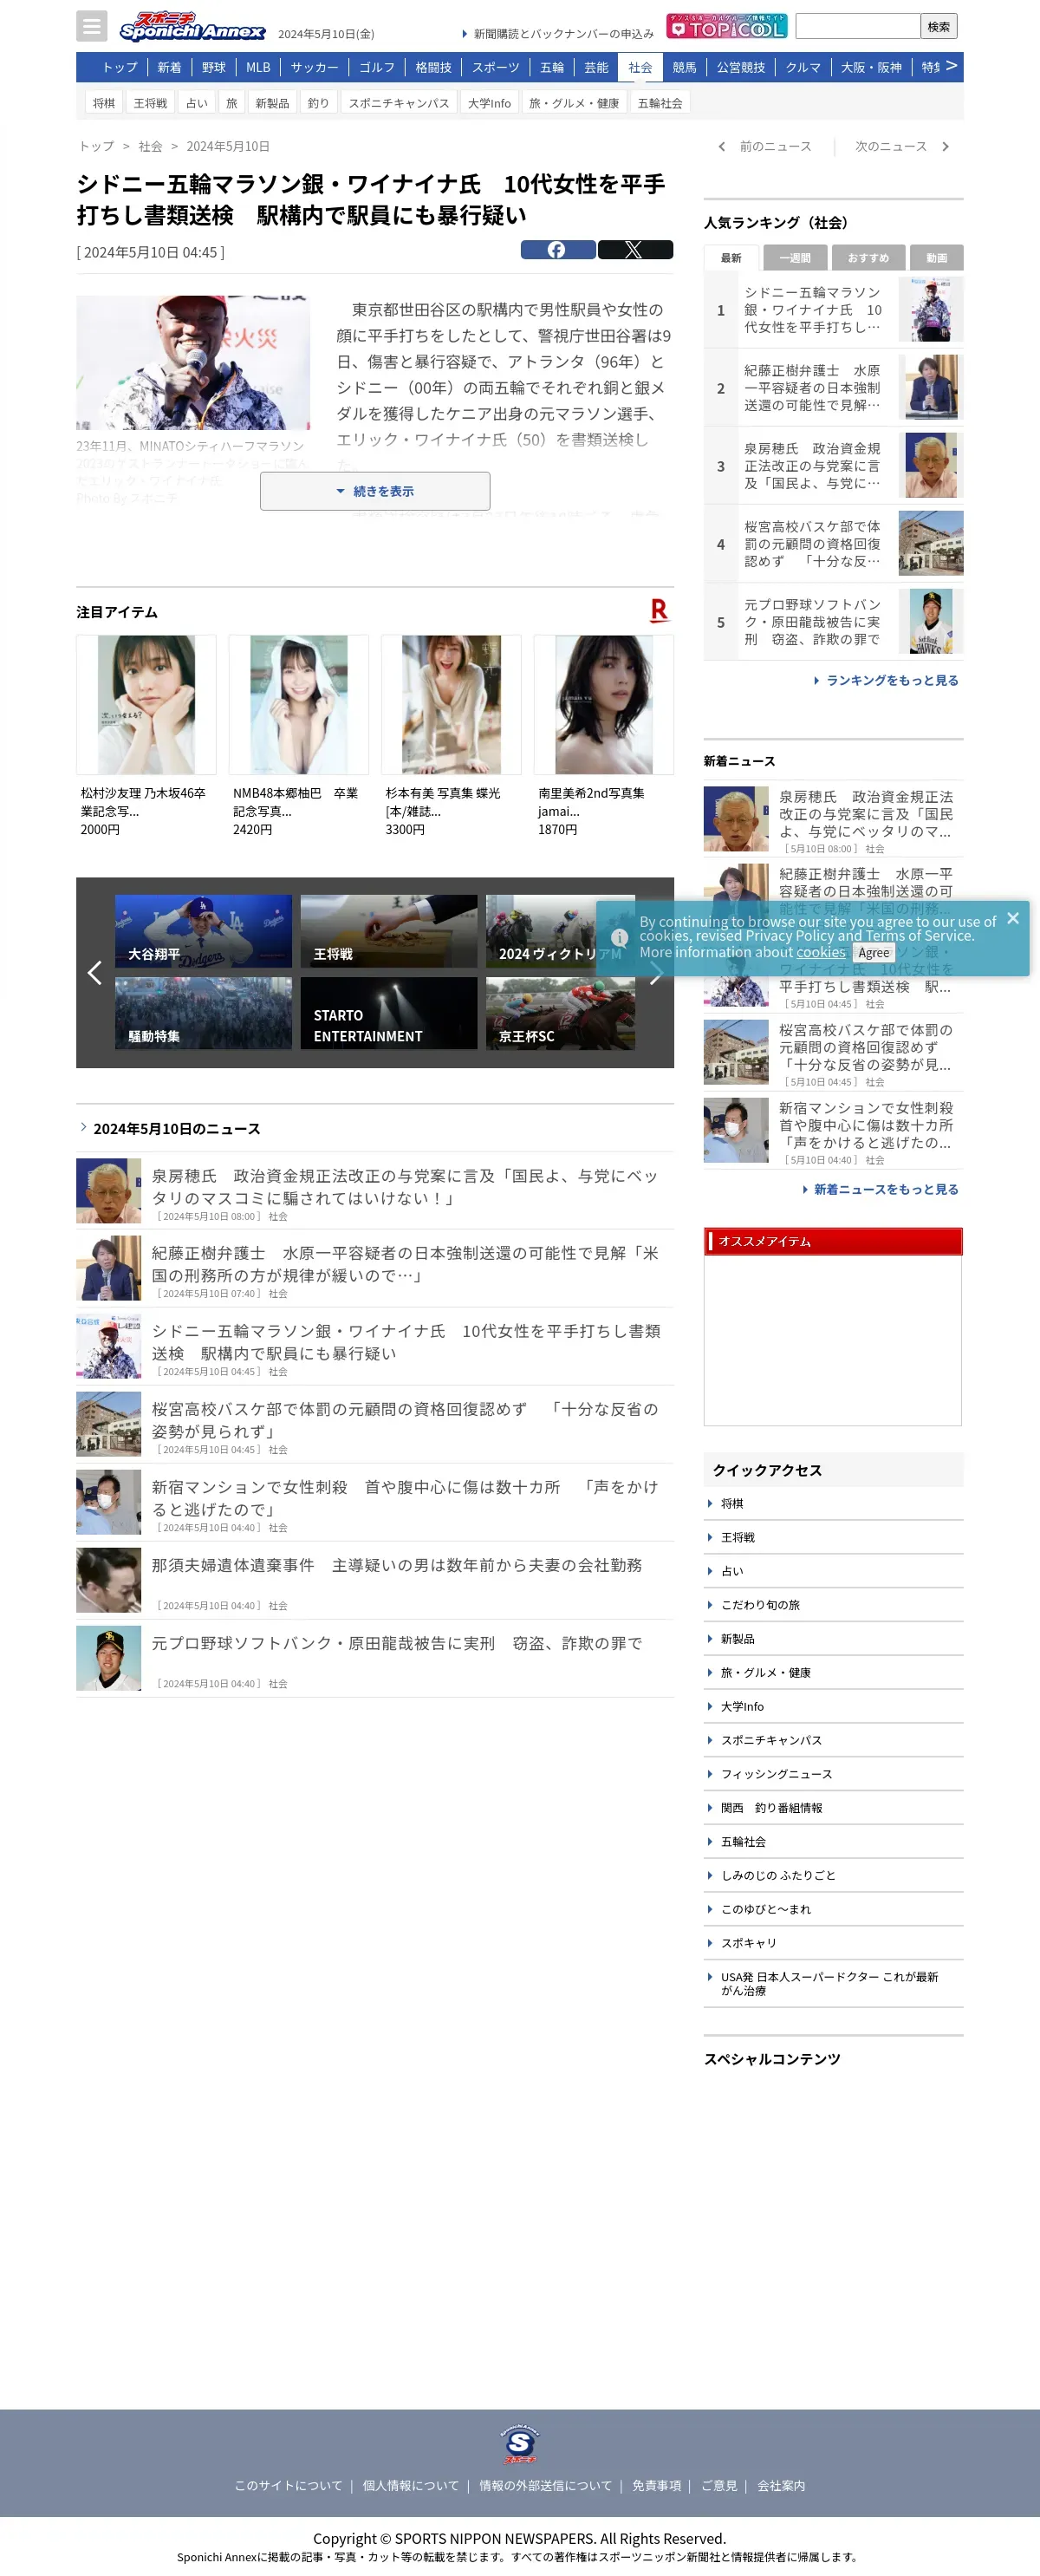Open quick access スポキャリ link
Screen dimensions: 1040x2576
[x=749, y=1943]
